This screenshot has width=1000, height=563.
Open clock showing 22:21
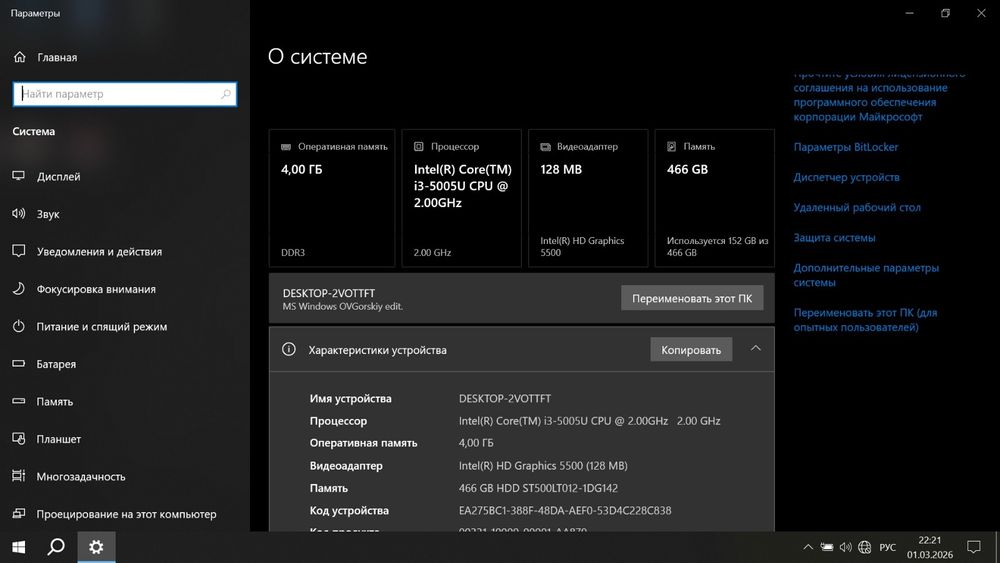coord(930,547)
